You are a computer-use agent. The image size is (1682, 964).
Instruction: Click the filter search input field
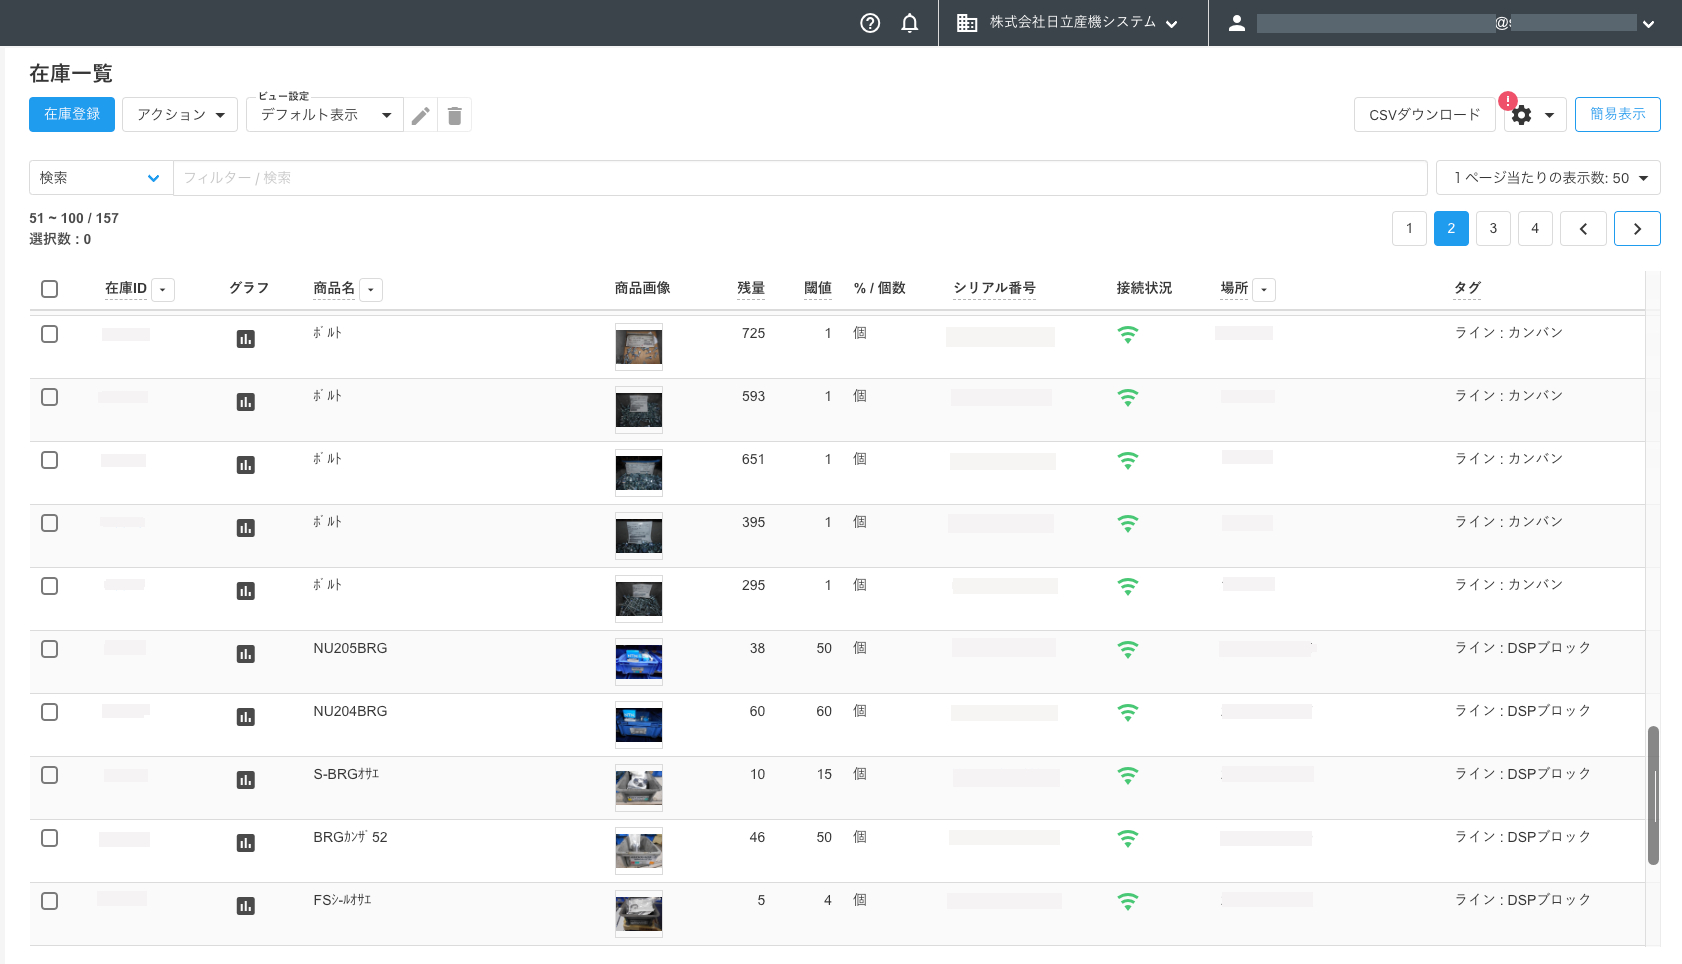point(800,178)
